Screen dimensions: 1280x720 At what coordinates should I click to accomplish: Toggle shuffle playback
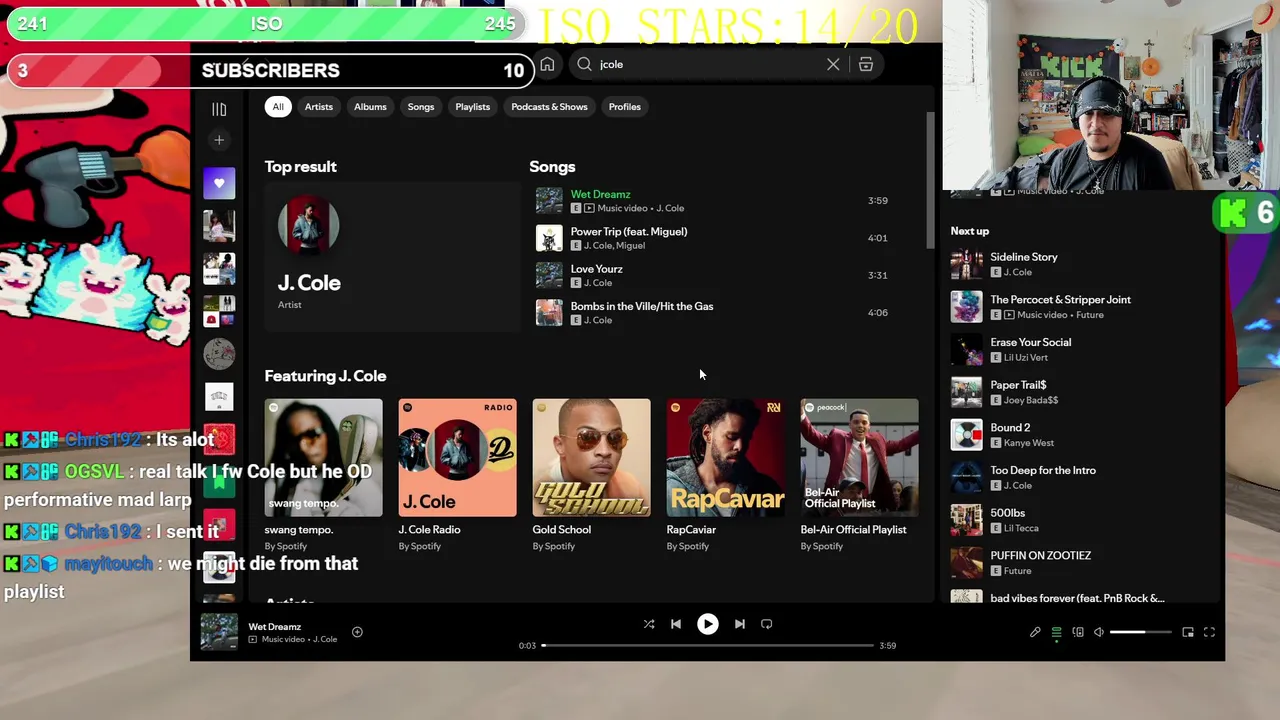pyautogui.click(x=649, y=624)
